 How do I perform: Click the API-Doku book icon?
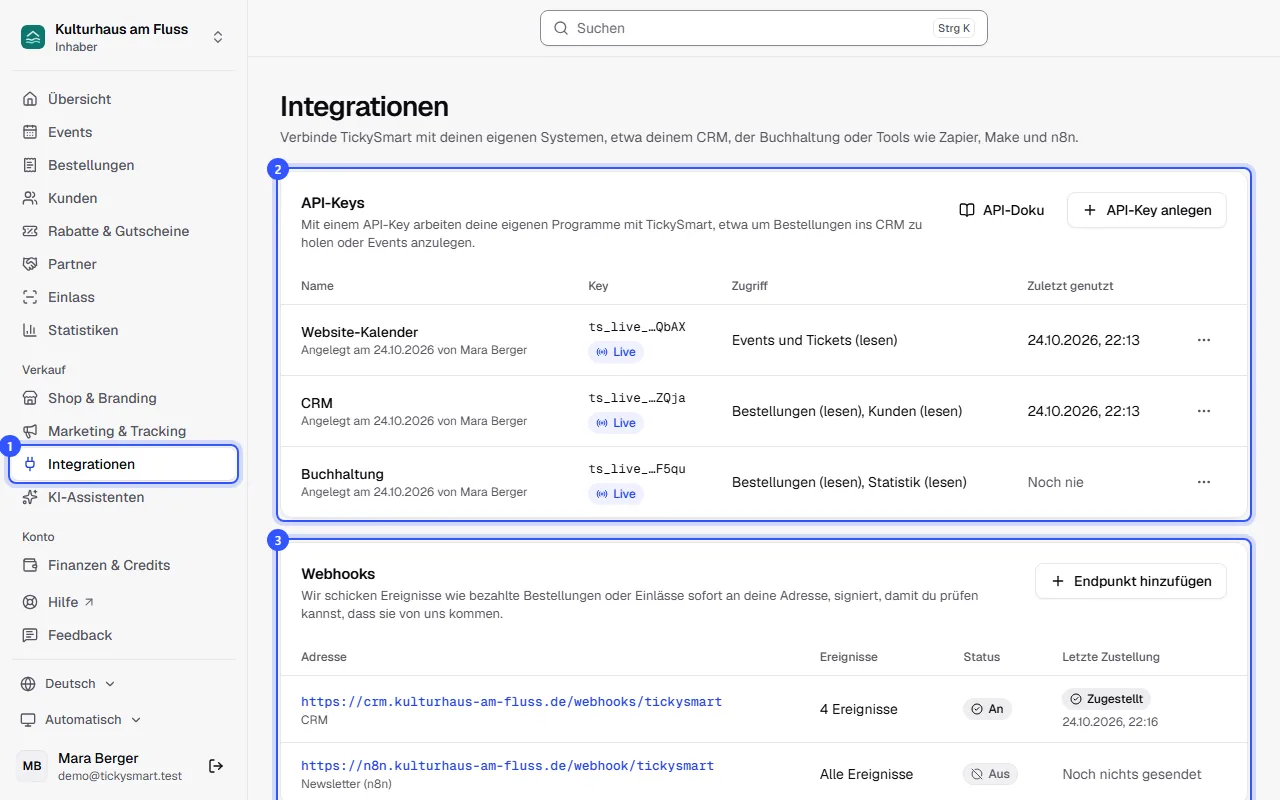click(967, 210)
